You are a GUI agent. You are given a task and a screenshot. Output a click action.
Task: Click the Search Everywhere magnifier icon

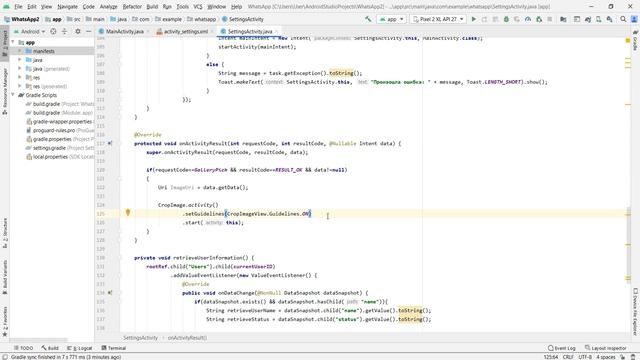click(x=623, y=19)
